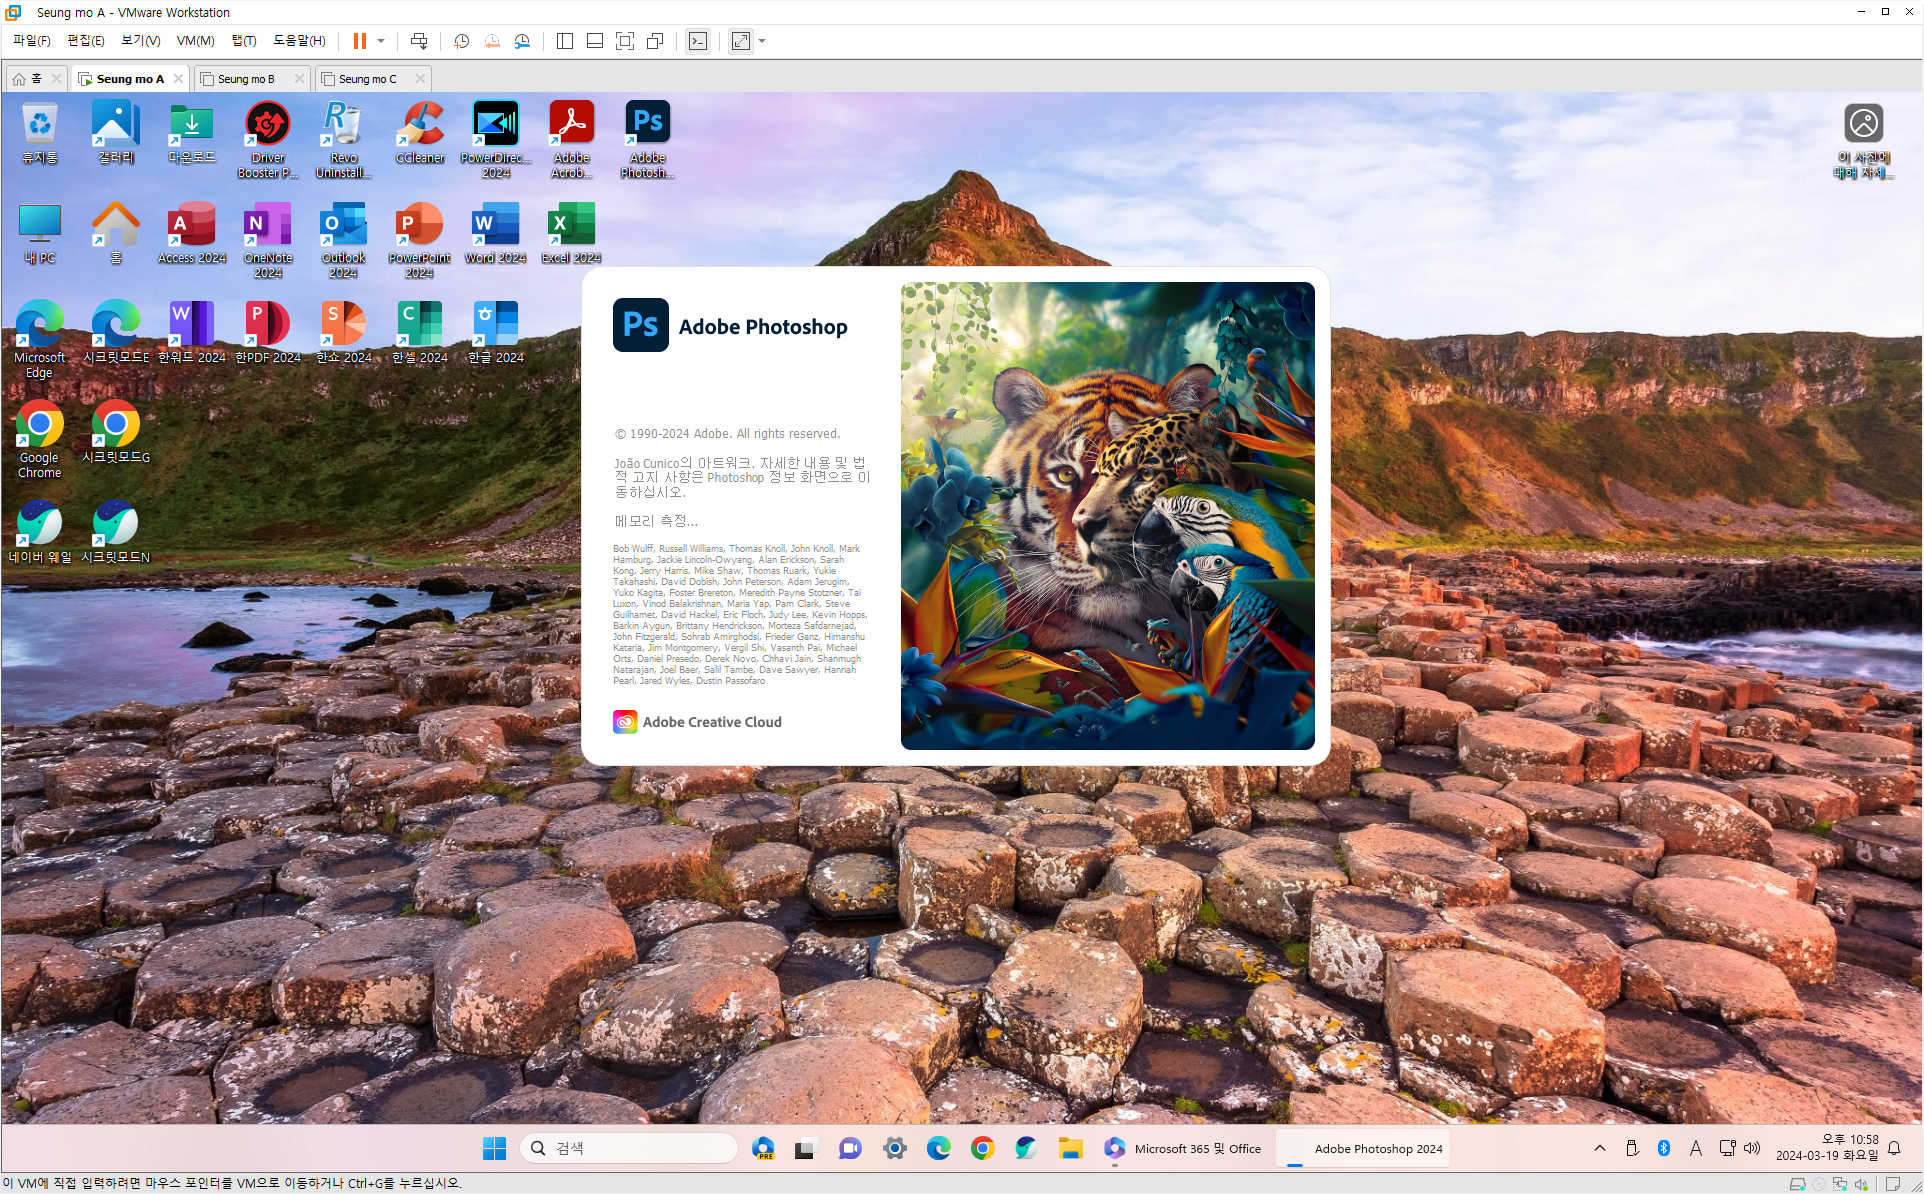
Task: Close the Seung mo C tab
Action: point(420,79)
